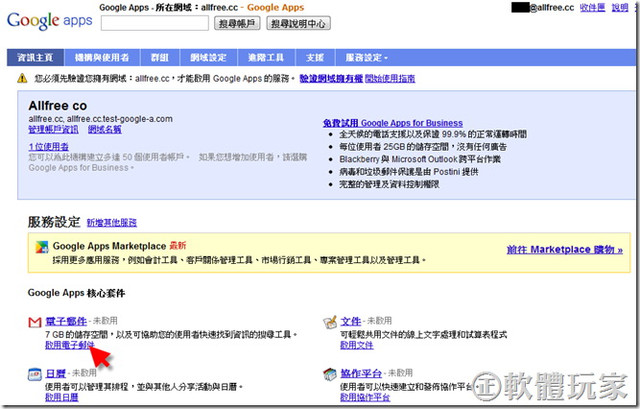Focus the account search text field
This screenshot has height=409, width=640.
point(155,23)
